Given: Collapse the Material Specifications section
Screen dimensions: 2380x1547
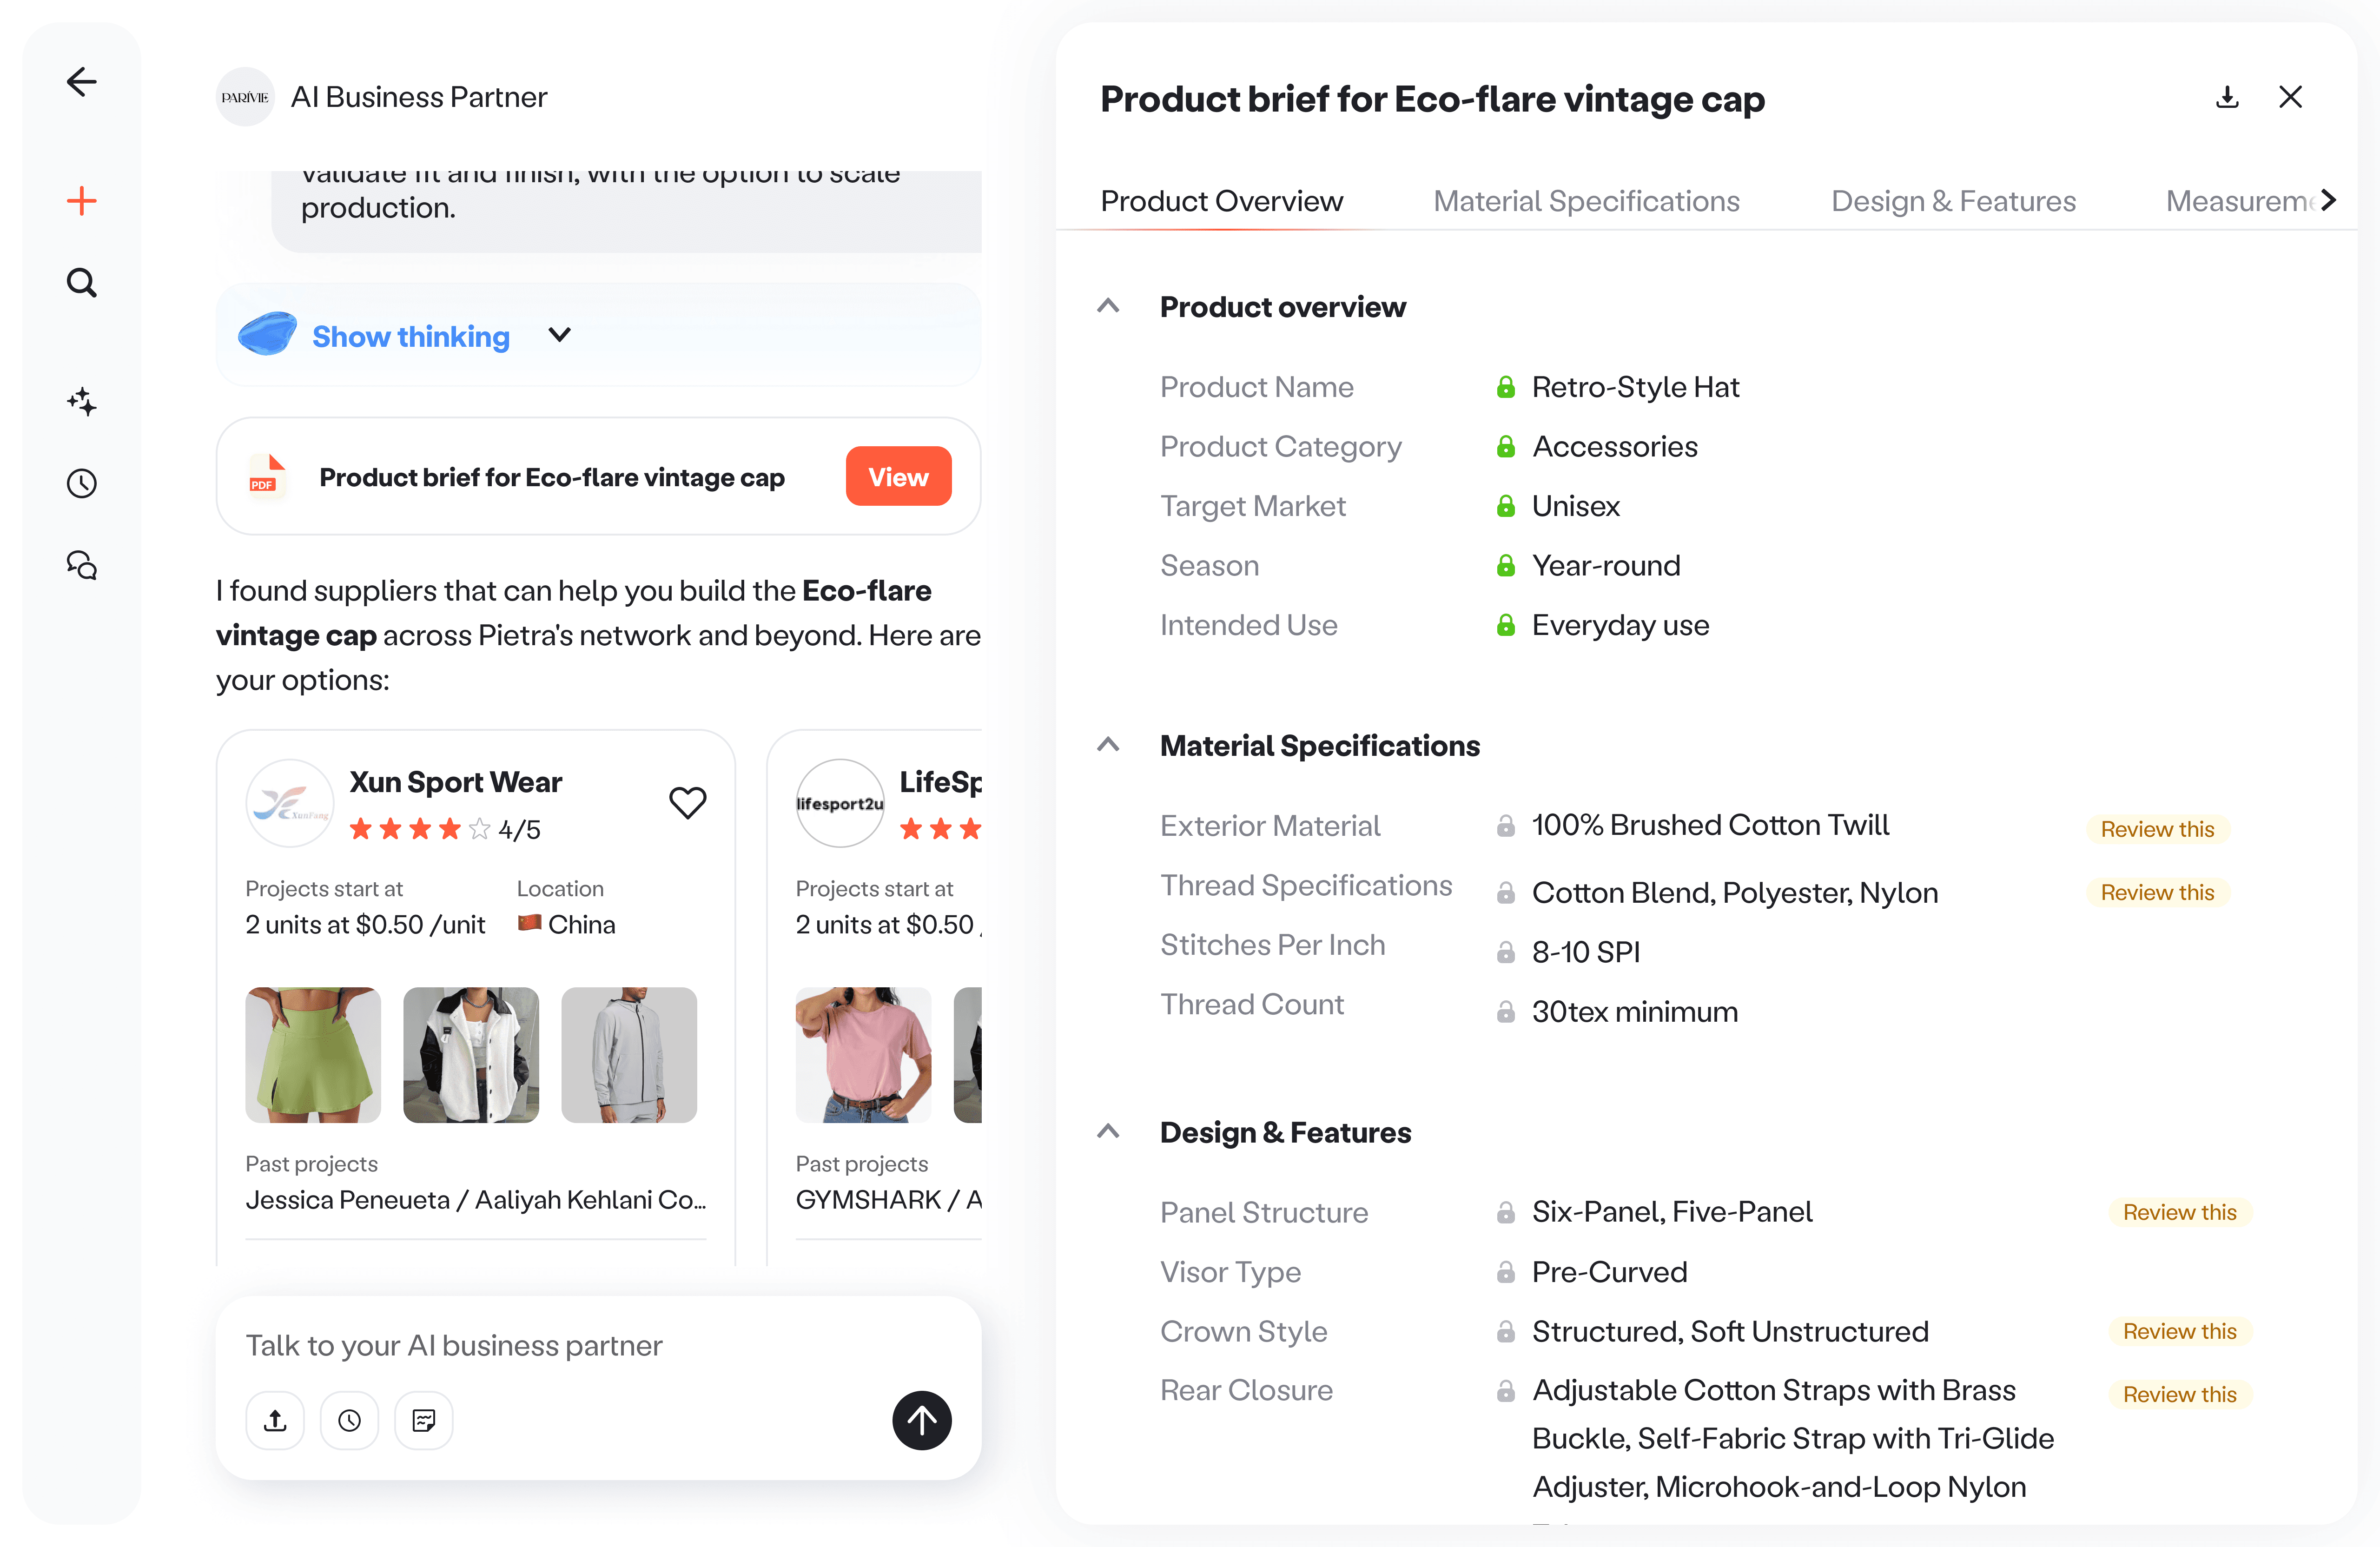Looking at the screenshot, I should (x=1108, y=745).
